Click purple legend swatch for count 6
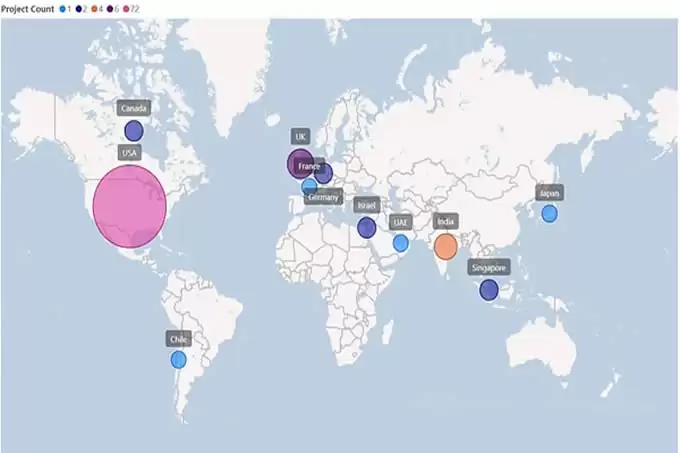Viewport: 680px width, 453px height. 110,9
